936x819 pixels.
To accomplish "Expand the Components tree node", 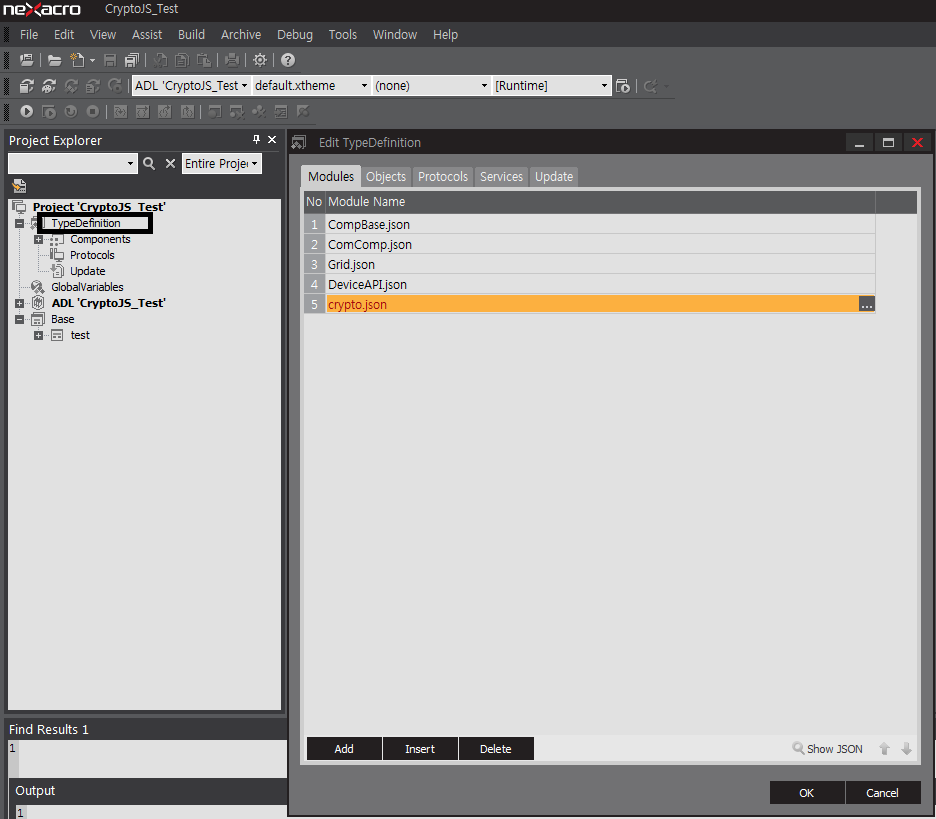I will (38, 239).
